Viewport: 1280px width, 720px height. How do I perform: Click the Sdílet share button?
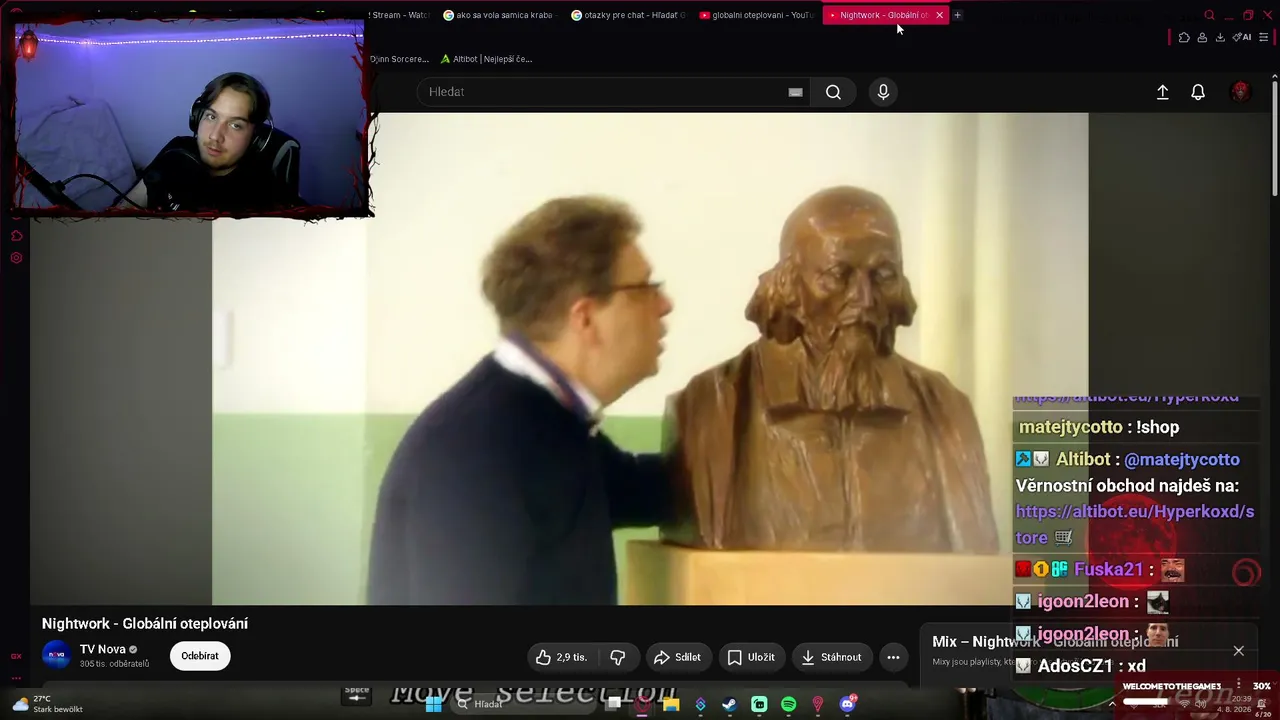(677, 657)
